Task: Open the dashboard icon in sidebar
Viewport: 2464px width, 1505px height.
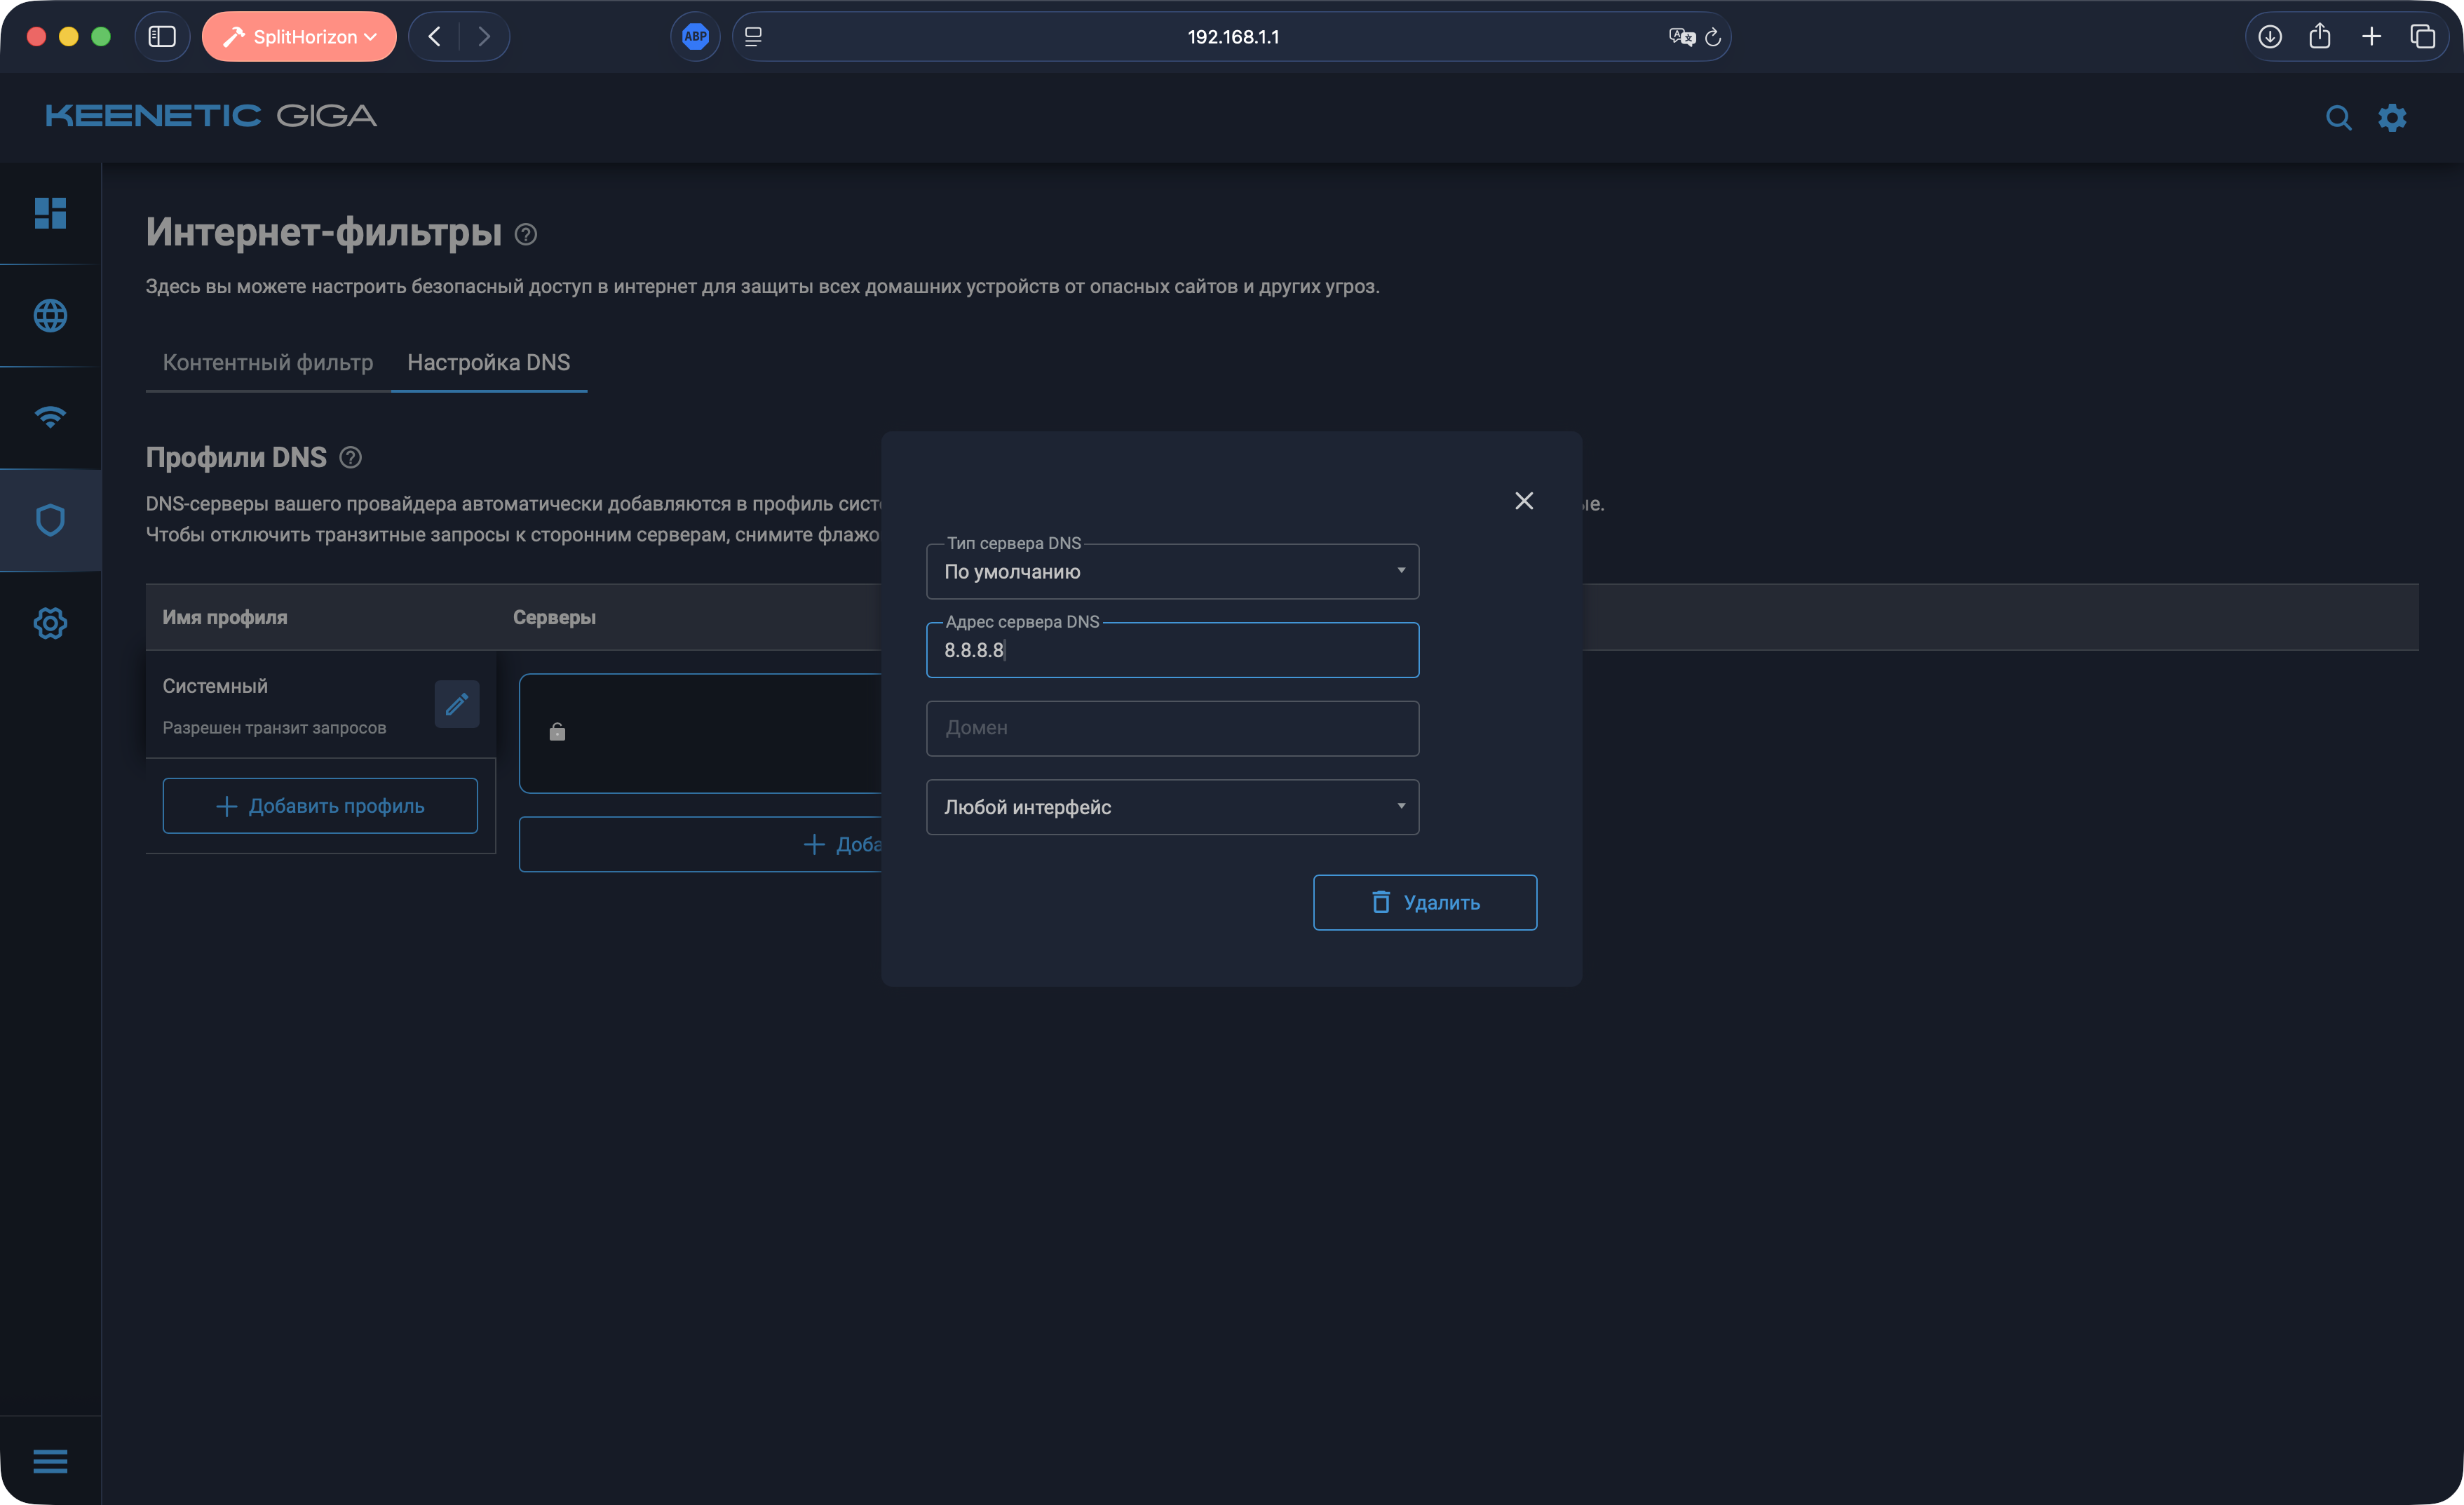Action: [50, 213]
